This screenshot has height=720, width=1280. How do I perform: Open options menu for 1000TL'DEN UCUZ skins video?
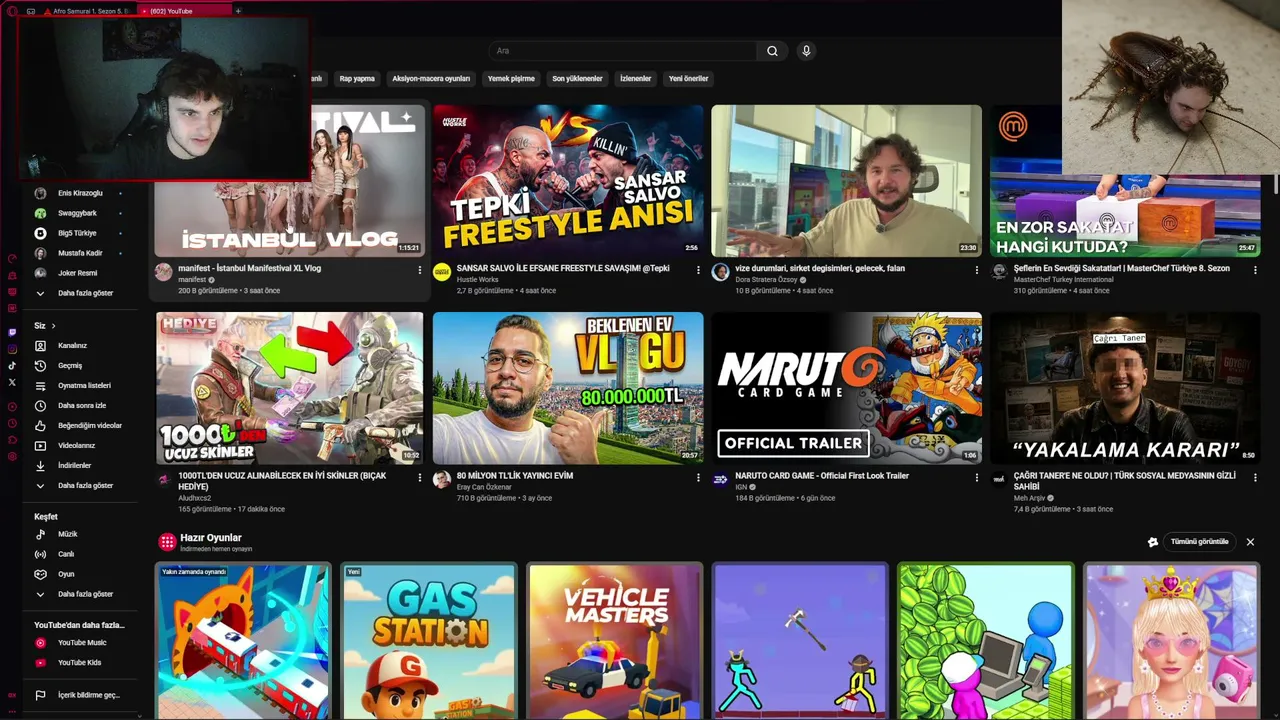tap(420, 478)
